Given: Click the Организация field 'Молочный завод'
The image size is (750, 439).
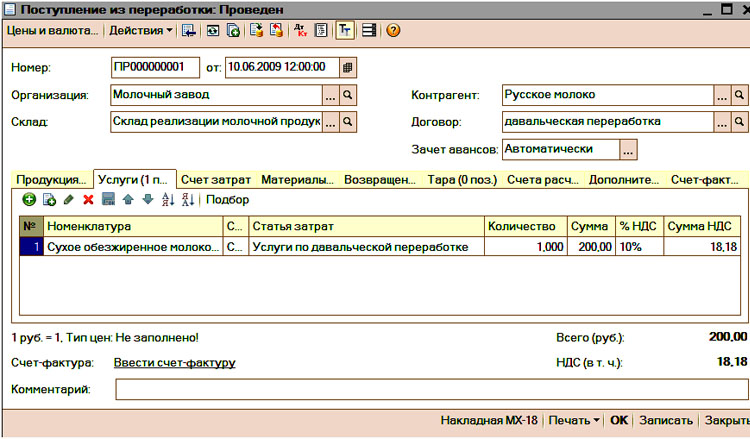Looking at the screenshot, I should pyautogui.click(x=216, y=95).
